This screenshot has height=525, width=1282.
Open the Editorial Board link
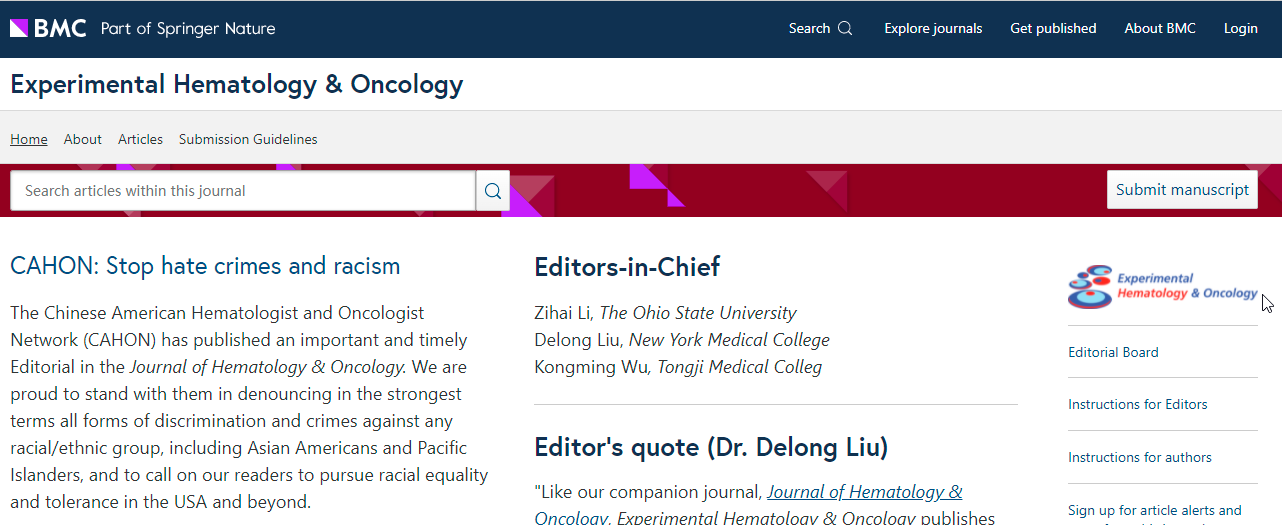point(1113,352)
